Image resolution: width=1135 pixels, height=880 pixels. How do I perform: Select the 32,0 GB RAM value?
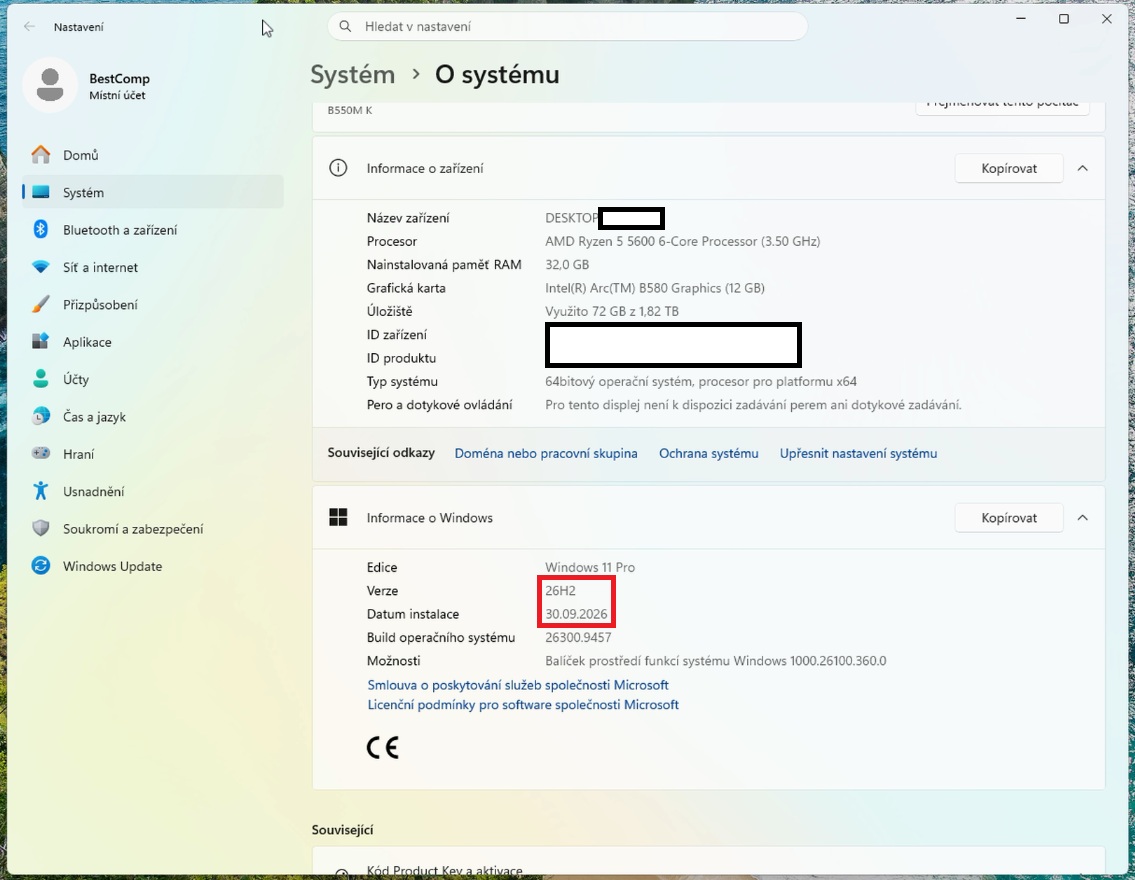pos(567,264)
